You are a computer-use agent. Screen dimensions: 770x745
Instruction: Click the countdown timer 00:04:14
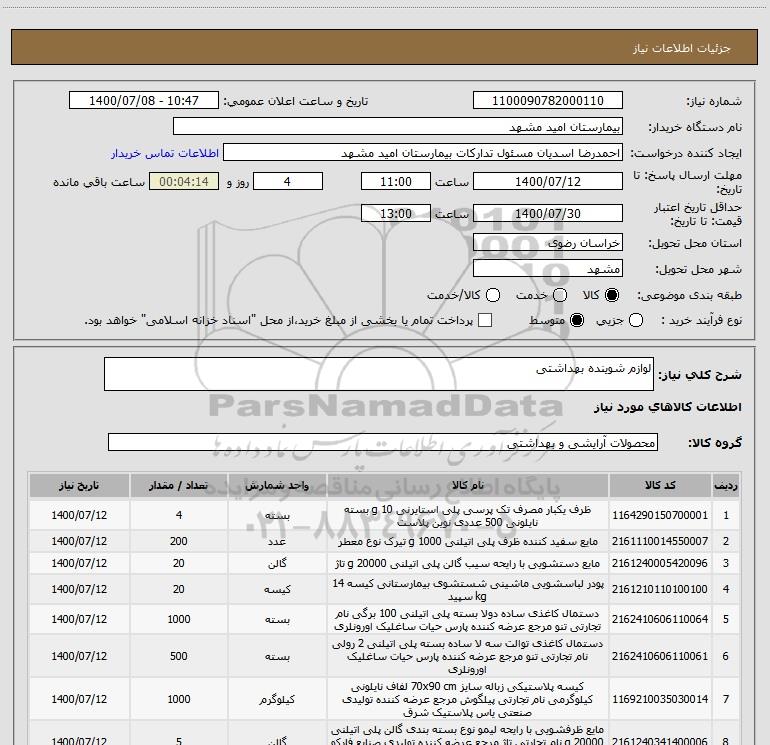pyautogui.click(x=184, y=181)
